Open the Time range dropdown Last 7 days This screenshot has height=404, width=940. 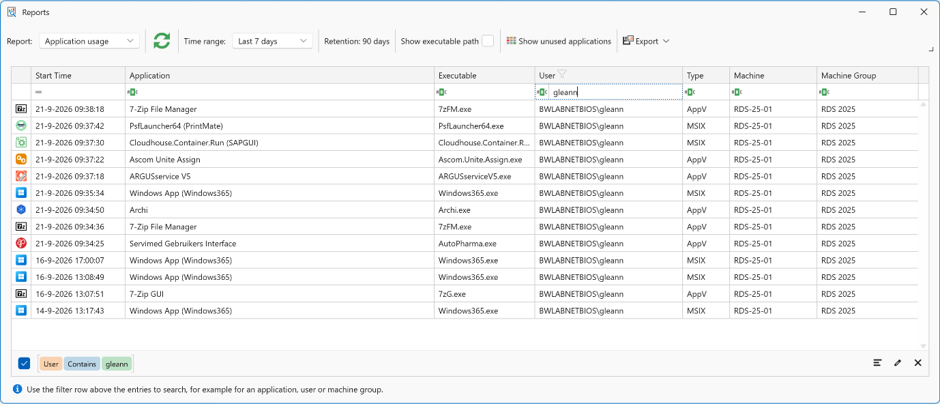pos(272,41)
